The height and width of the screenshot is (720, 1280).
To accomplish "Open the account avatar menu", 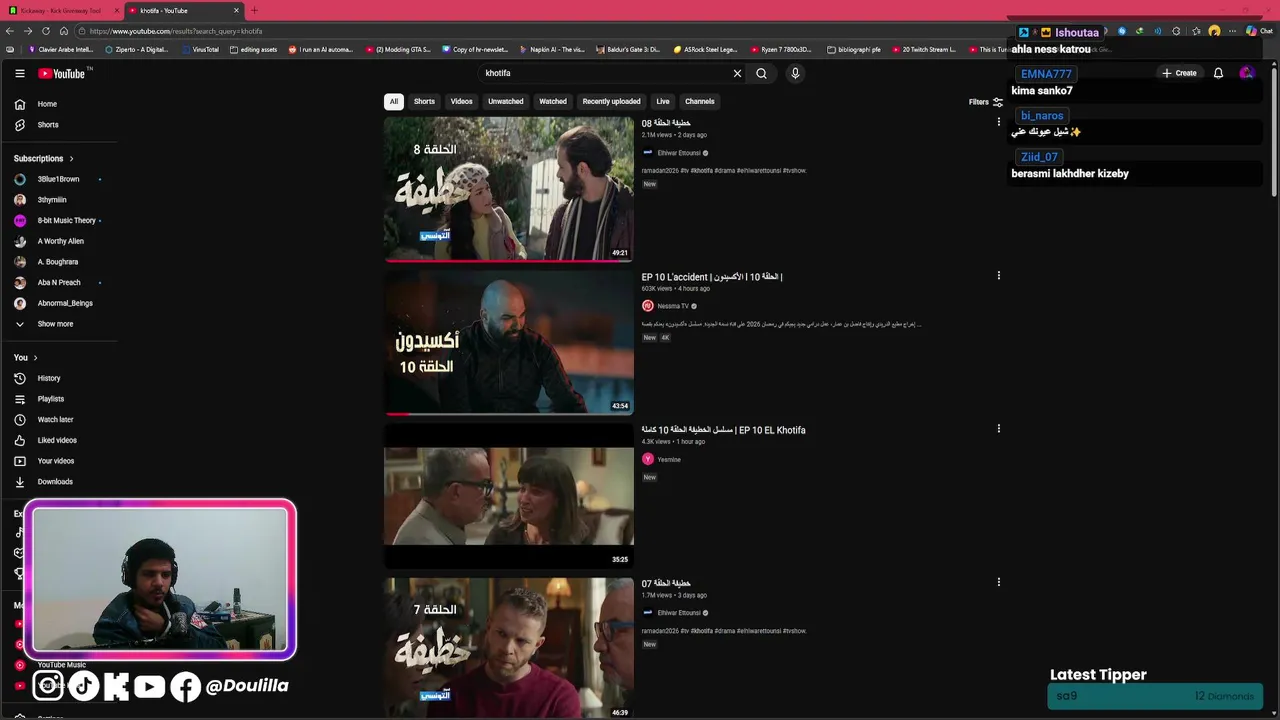I will click(1246, 73).
